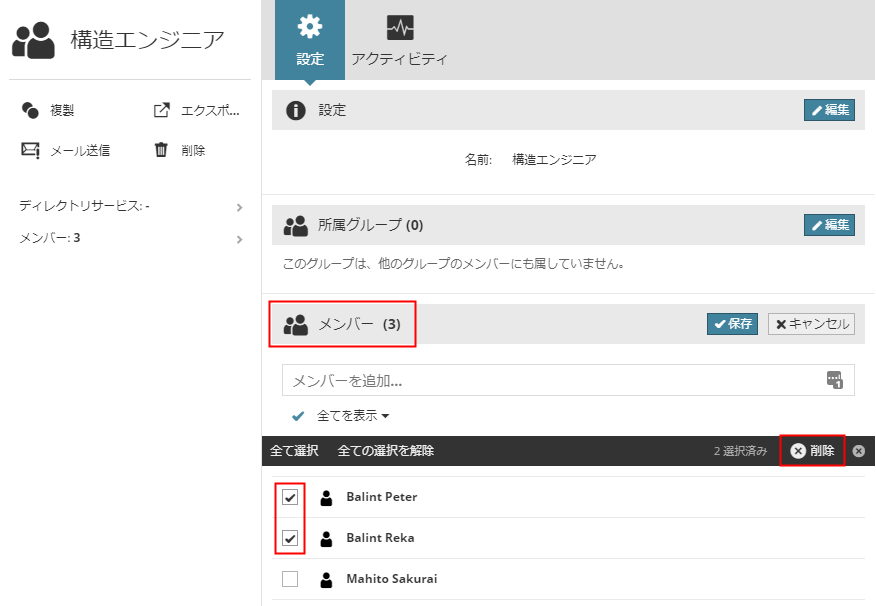Screen dimensions: 876x606
Task: Click the 2 選択済み count text
Action: [740, 451]
